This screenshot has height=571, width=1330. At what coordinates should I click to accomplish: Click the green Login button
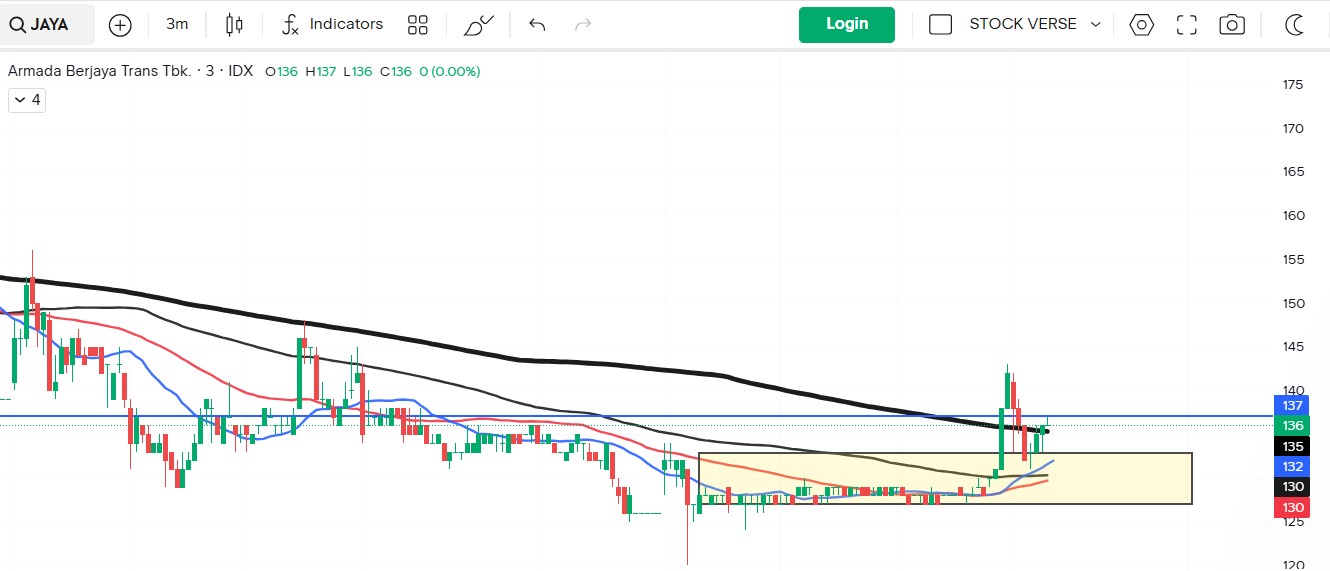[847, 24]
